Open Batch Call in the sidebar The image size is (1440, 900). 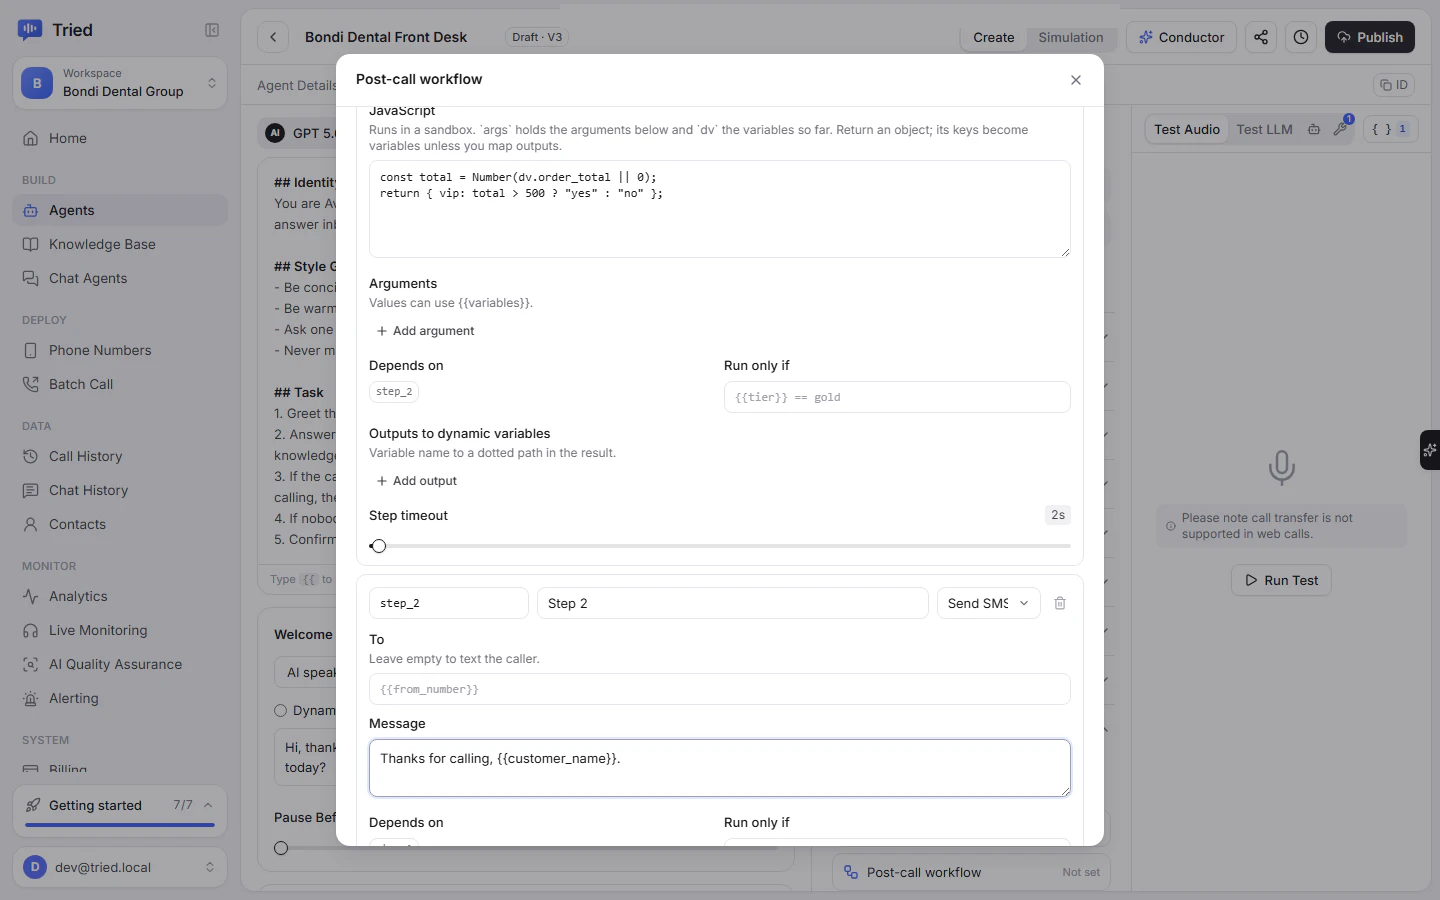pos(120,384)
